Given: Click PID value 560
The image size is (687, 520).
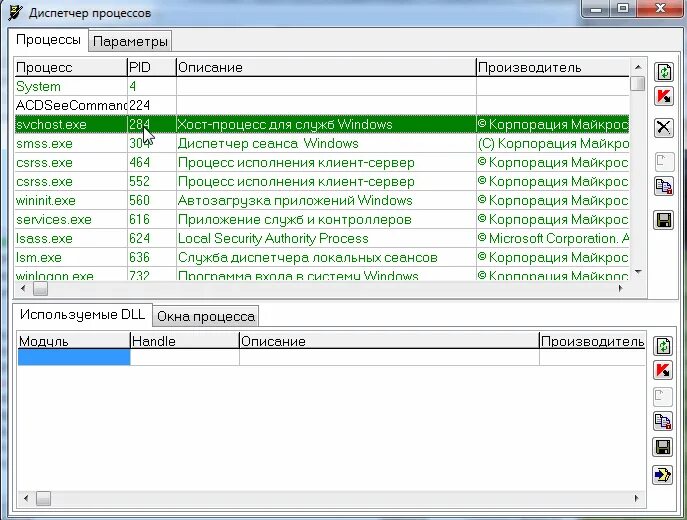Looking at the screenshot, I should [x=139, y=201].
